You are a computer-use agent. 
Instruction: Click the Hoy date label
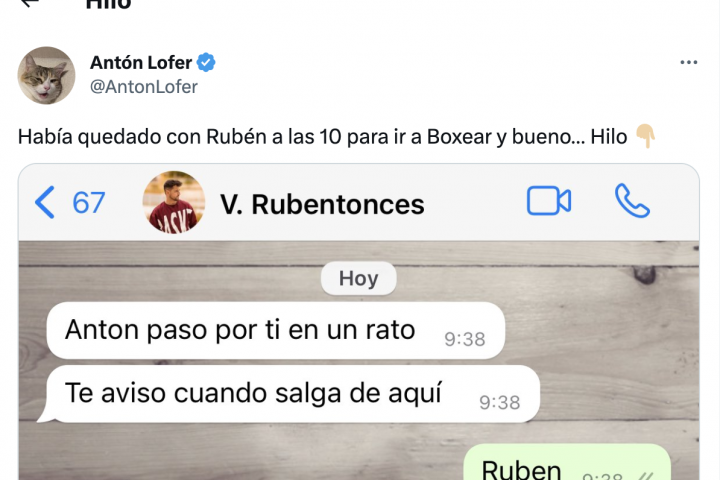click(359, 278)
